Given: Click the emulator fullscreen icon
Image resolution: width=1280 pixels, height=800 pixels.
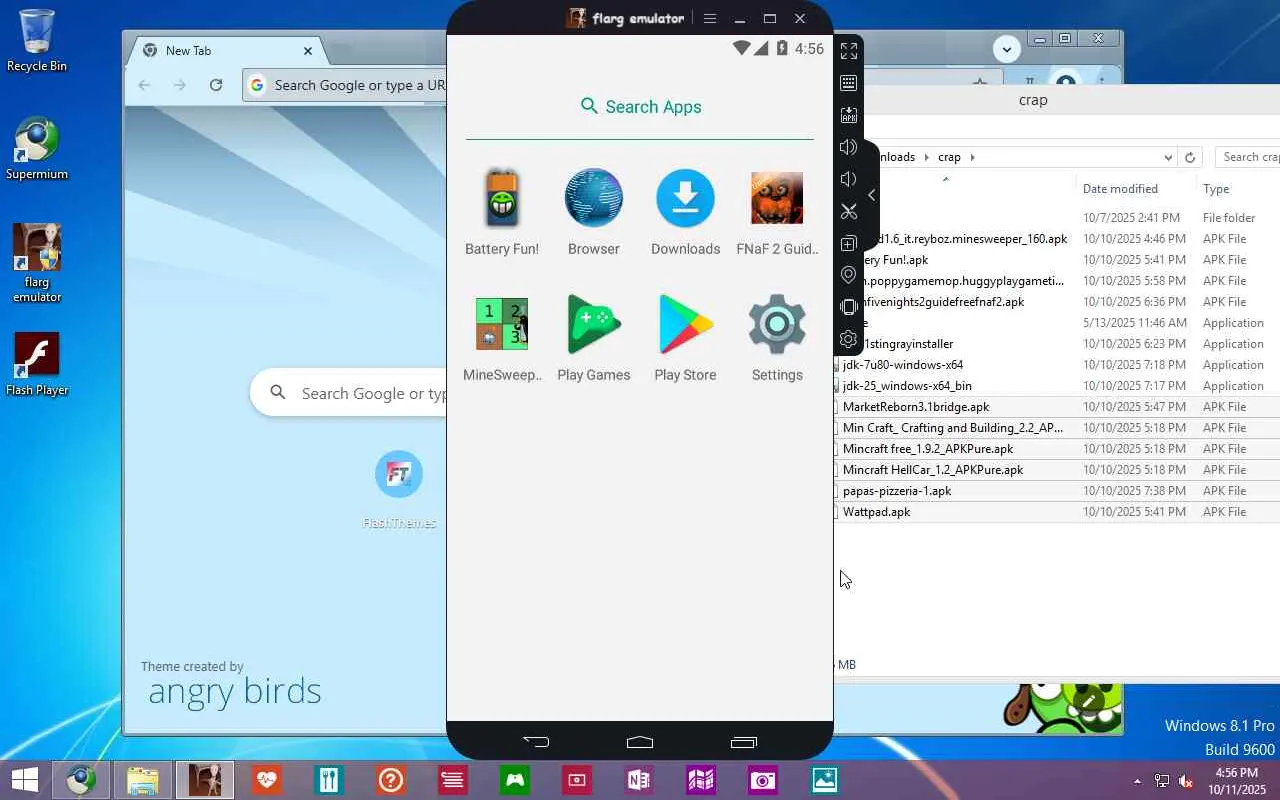Looking at the screenshot, I should (x=849, y=51).
